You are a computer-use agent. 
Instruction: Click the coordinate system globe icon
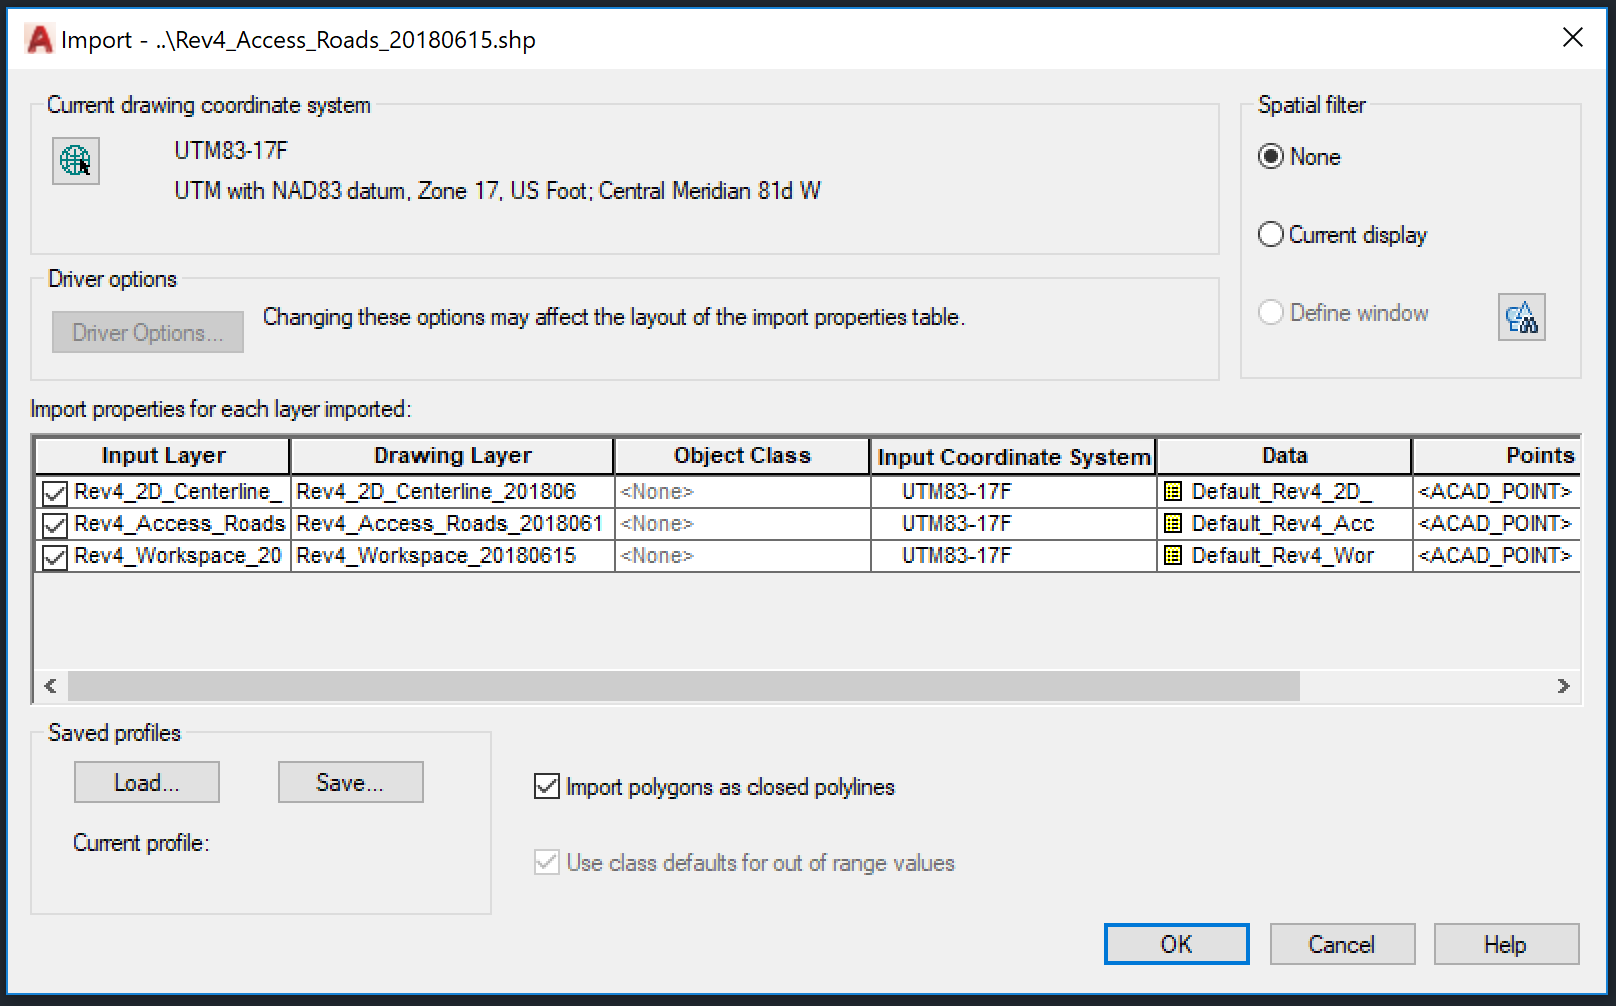[75, 161]
